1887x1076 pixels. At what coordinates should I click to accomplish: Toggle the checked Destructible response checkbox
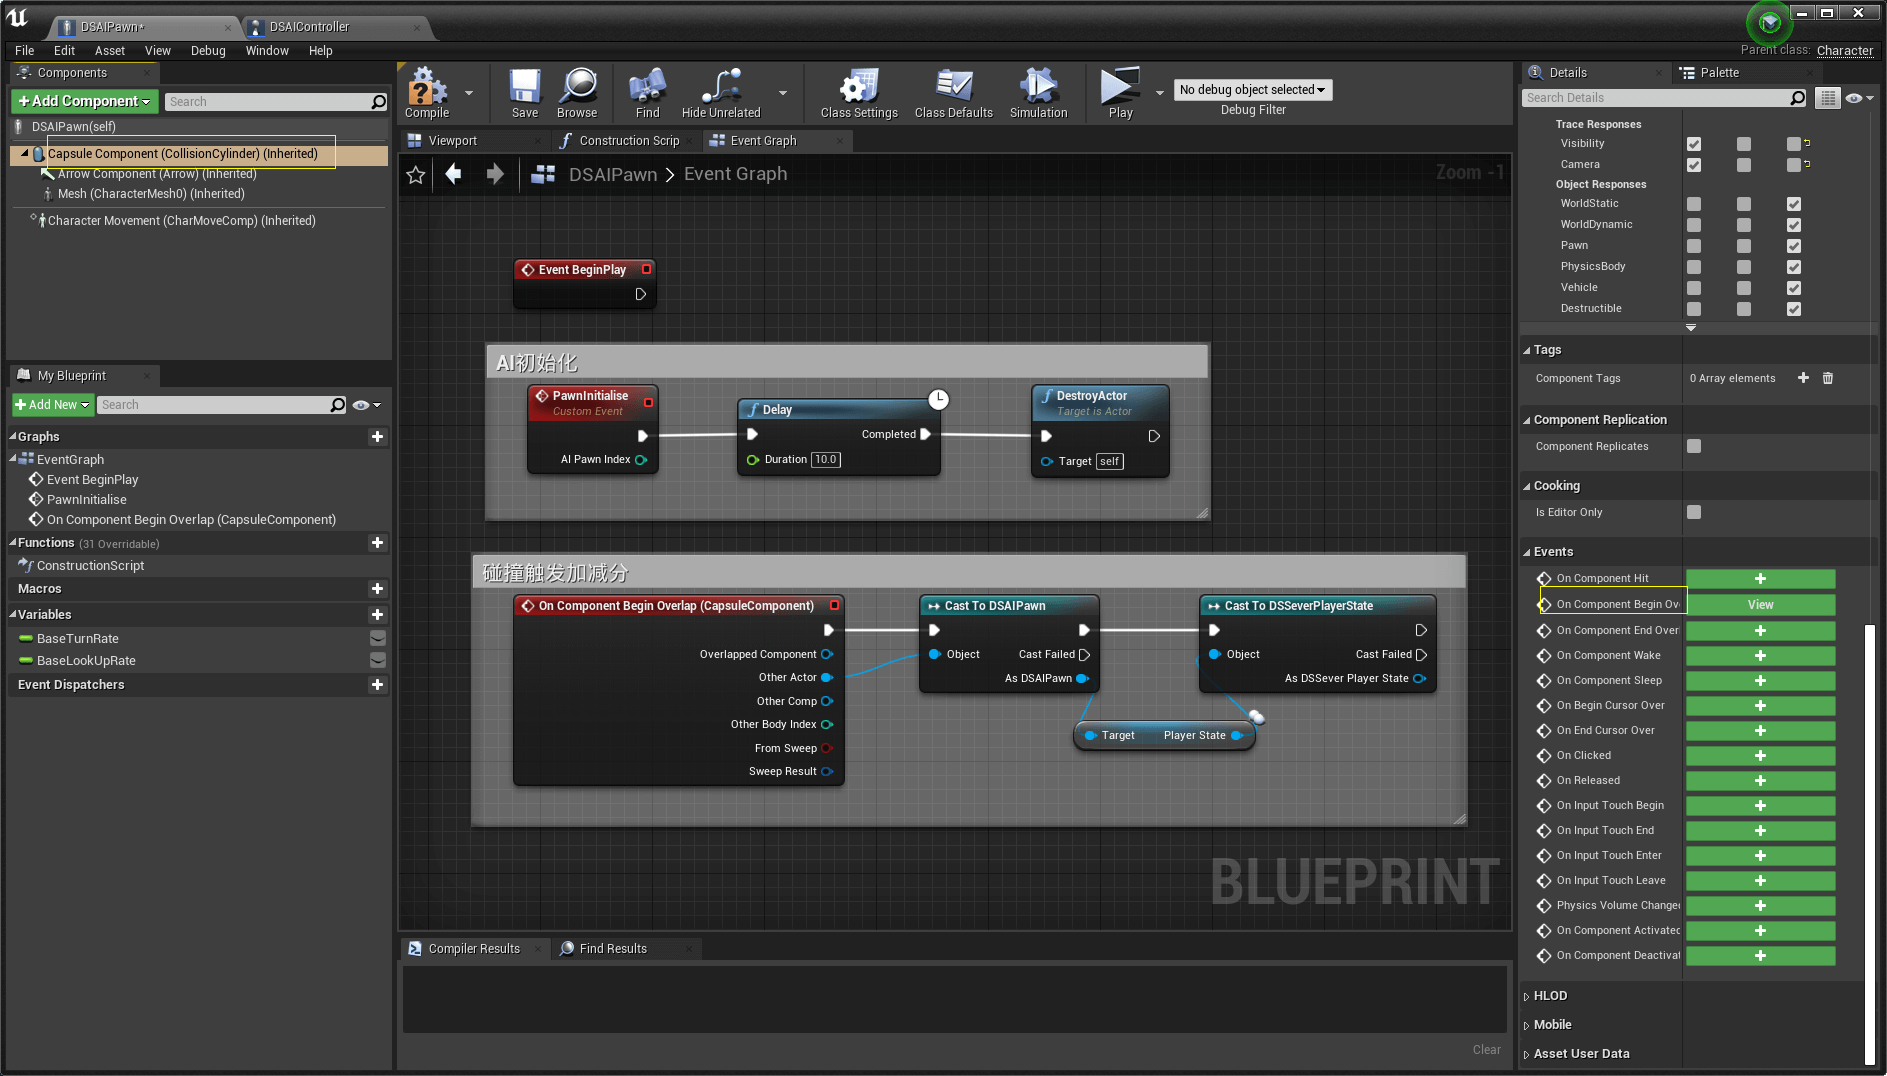point(1794,309)
